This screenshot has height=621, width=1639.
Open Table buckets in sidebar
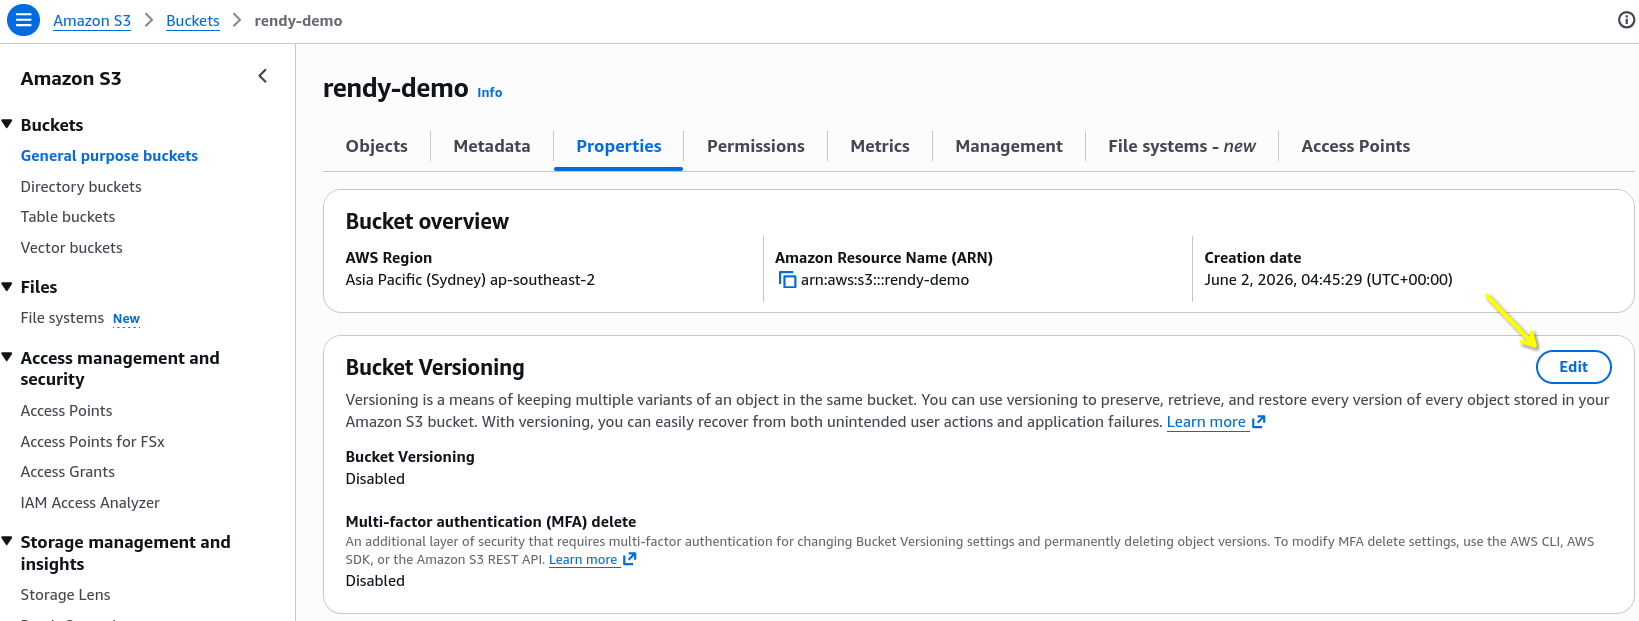tap(68, 217)
